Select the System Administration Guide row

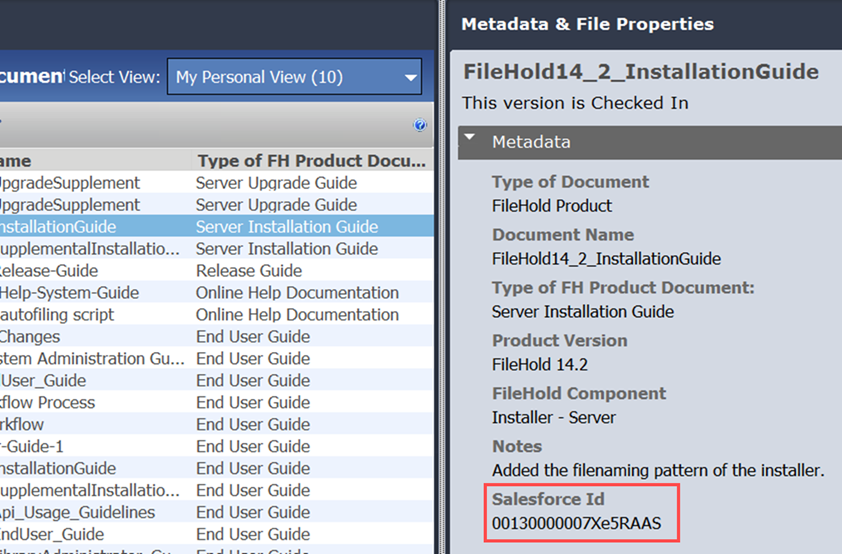pyautogui.click(x=216, y=359)
